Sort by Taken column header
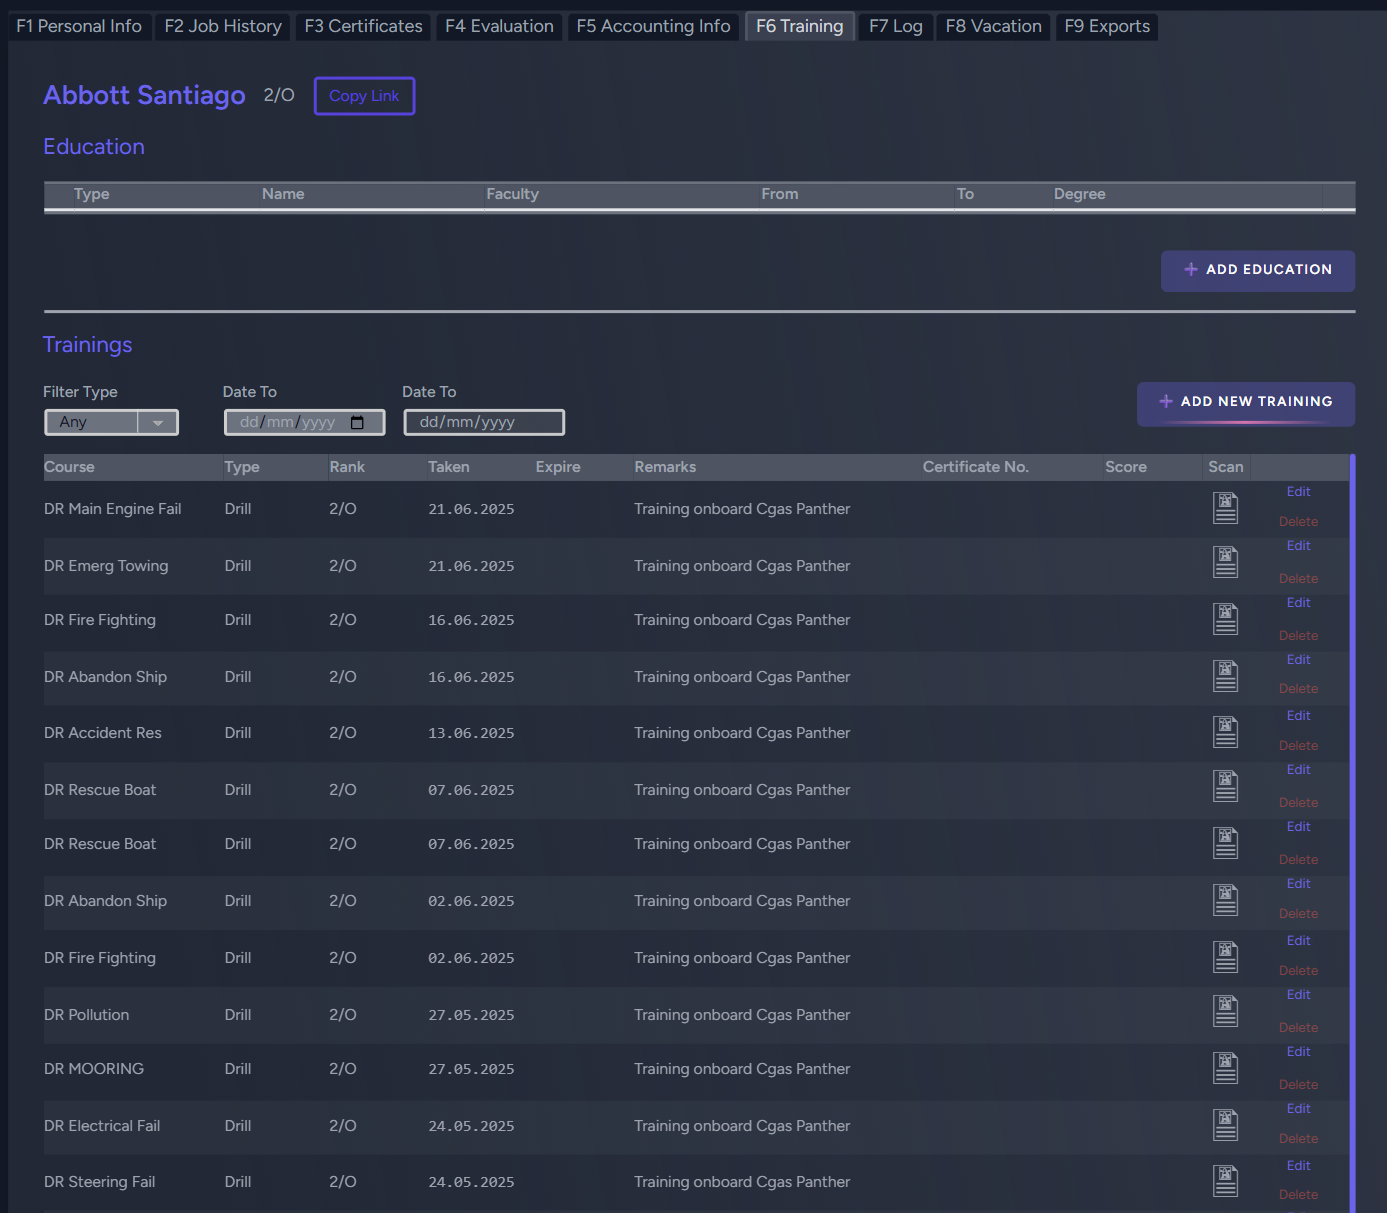1387x1213 pixels. pyautogui.click(x=448, y=467)
